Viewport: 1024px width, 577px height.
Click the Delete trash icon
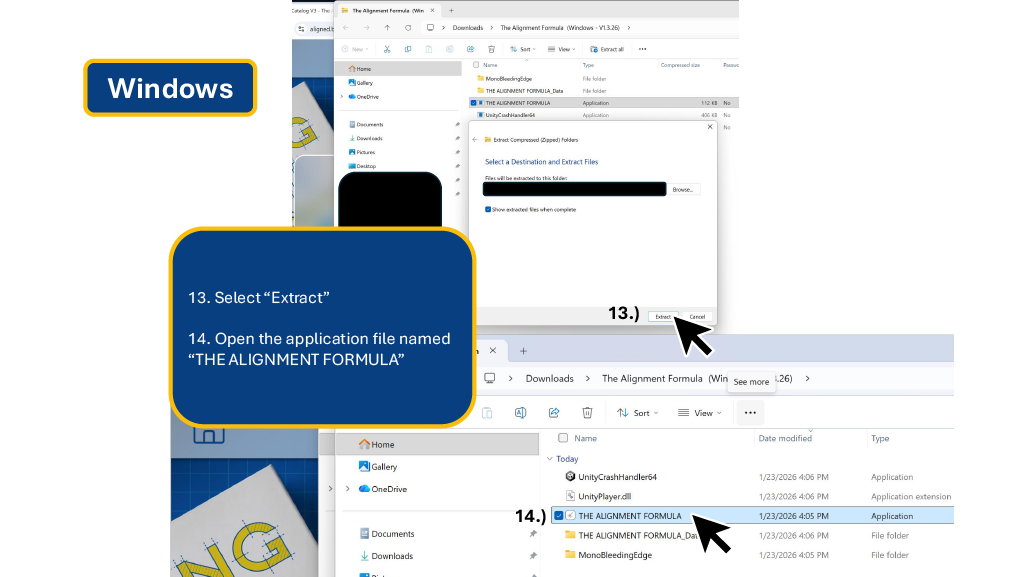[587, 412]
